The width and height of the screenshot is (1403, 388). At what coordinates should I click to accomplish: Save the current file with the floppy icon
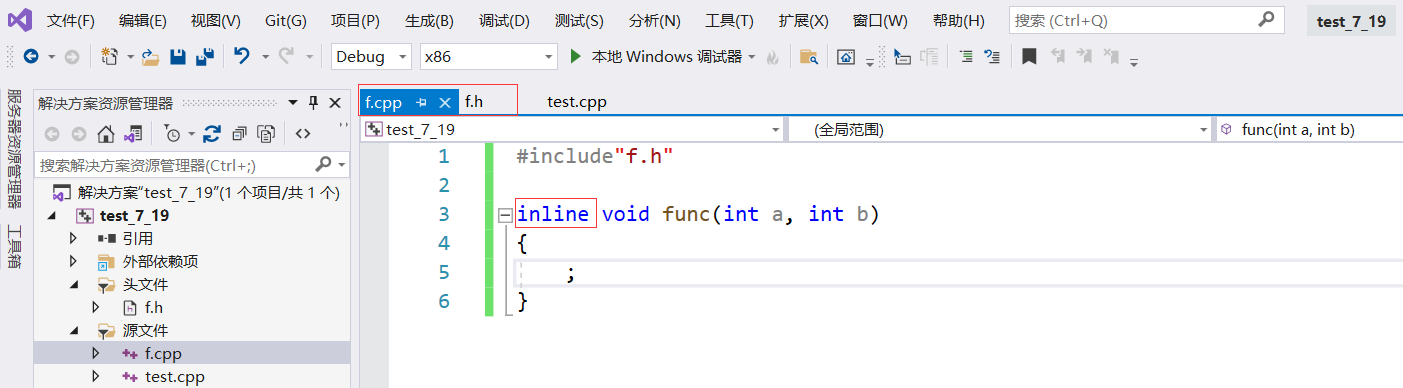(178, 57)
